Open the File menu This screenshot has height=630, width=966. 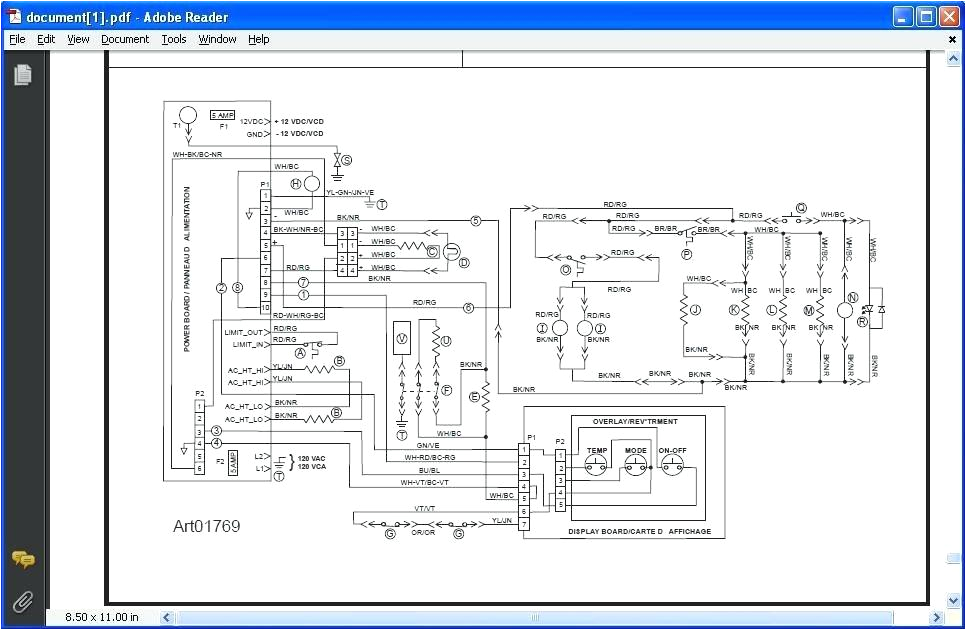16,39
